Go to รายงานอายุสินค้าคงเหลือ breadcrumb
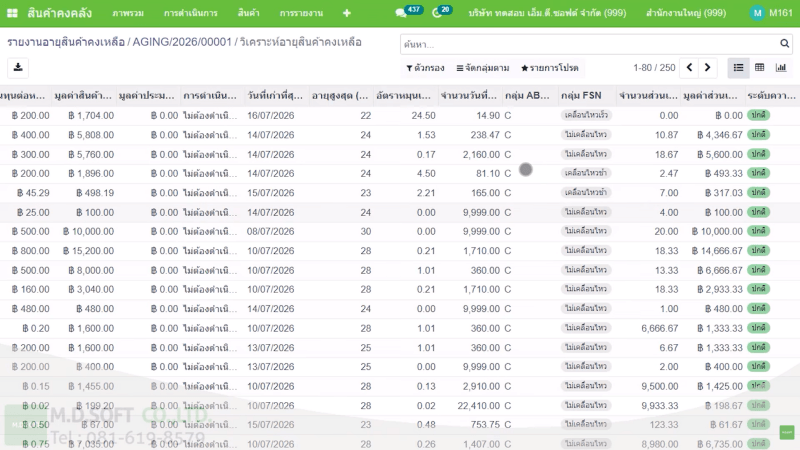 (x=66, y=42)
